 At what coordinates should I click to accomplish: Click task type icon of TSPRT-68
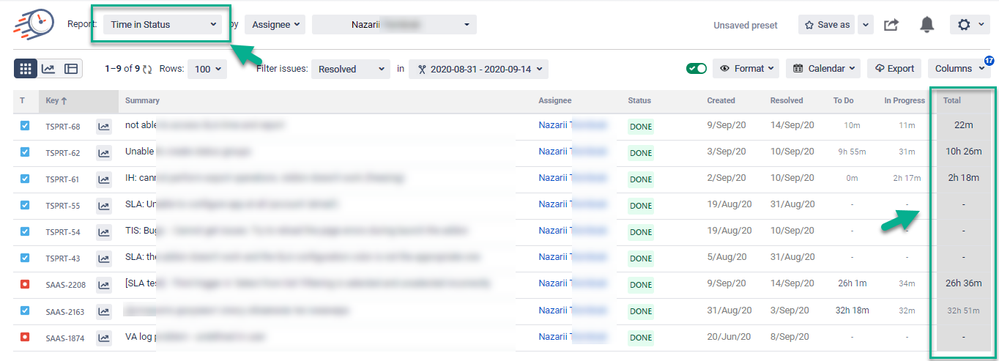click(x=25, y=125)
